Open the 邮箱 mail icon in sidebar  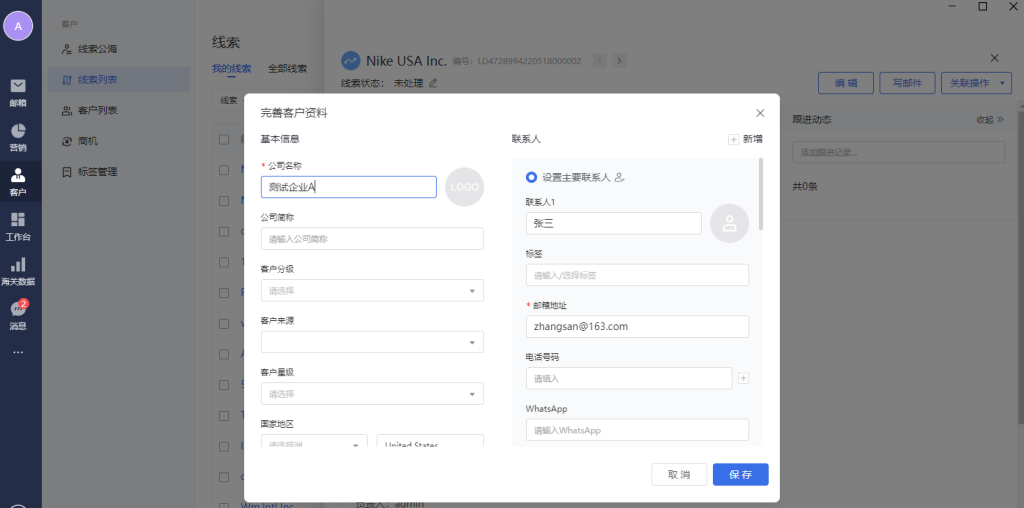click(x=18, y=90)
